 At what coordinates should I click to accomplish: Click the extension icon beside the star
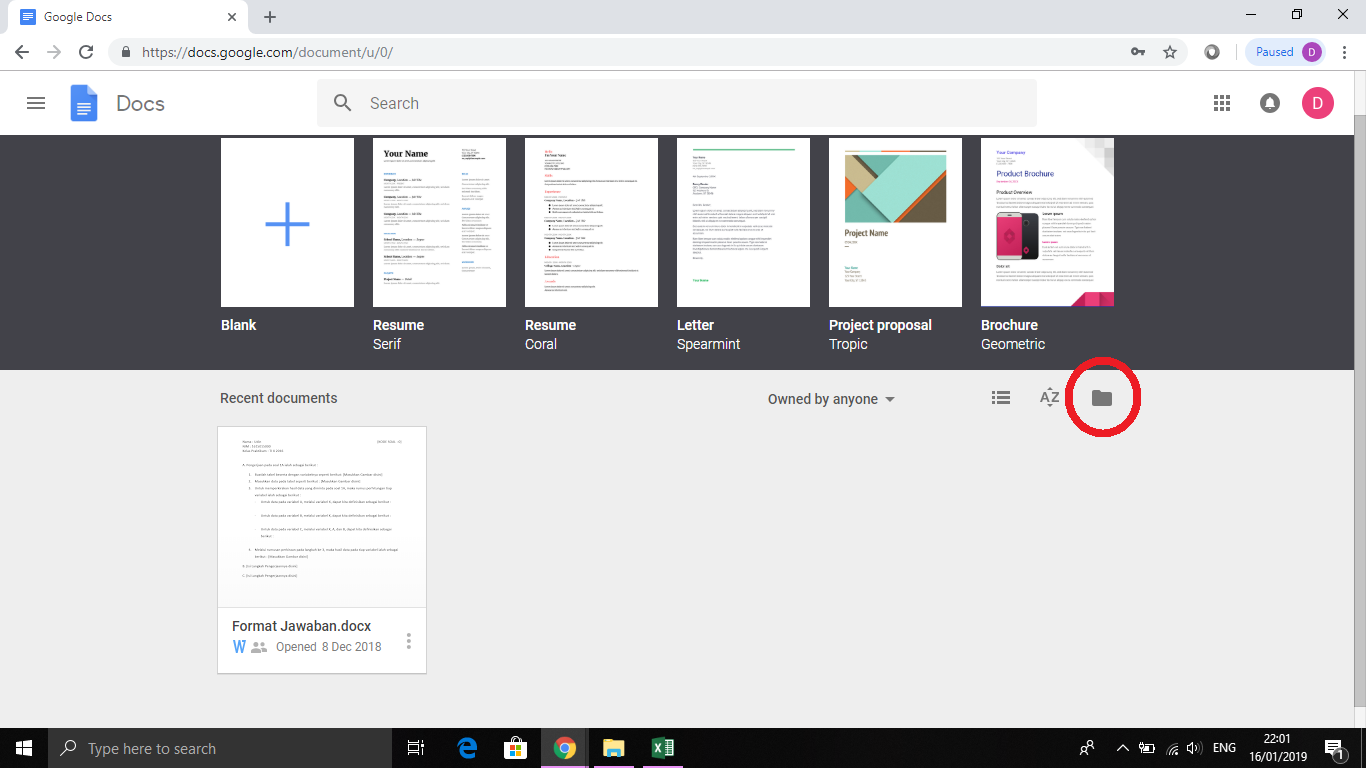click(1212, 52)
